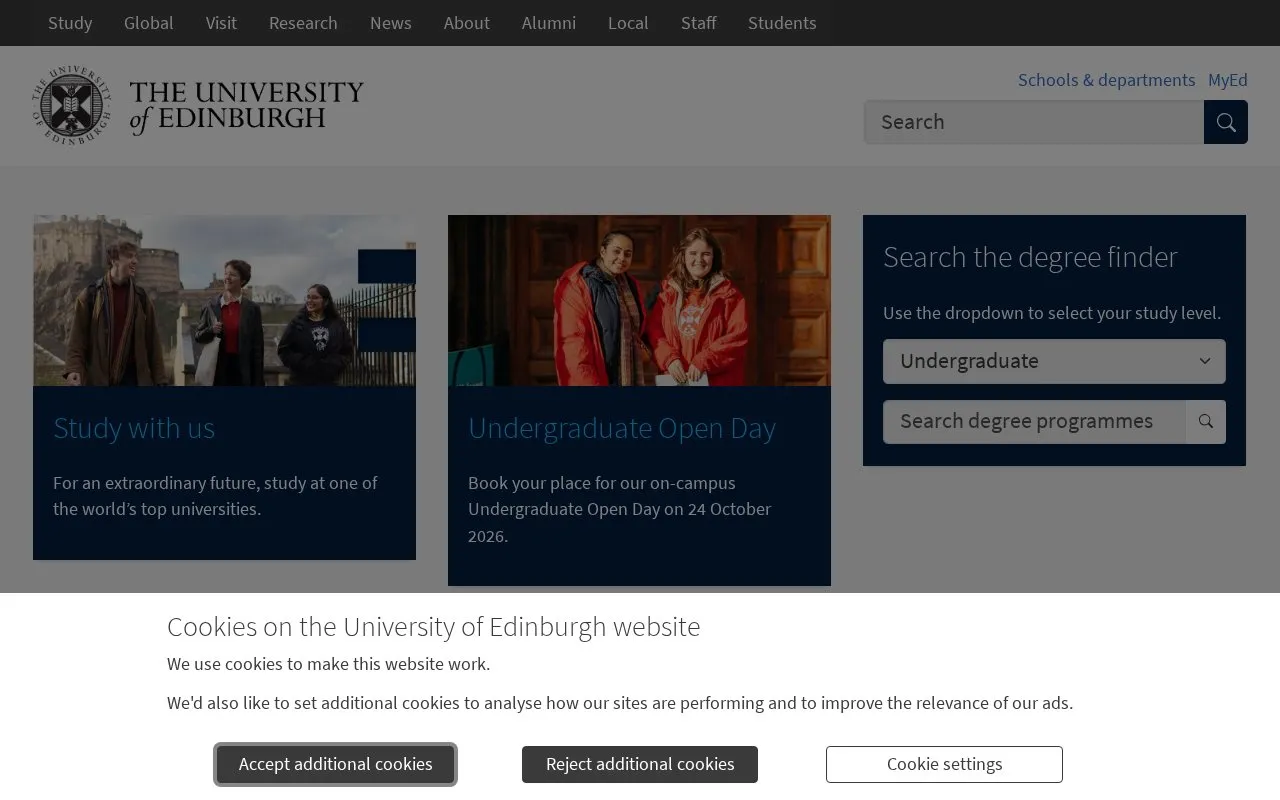The image size is (1280, 800).
Task: Open the Global menu item
Action: click(149, 23)
